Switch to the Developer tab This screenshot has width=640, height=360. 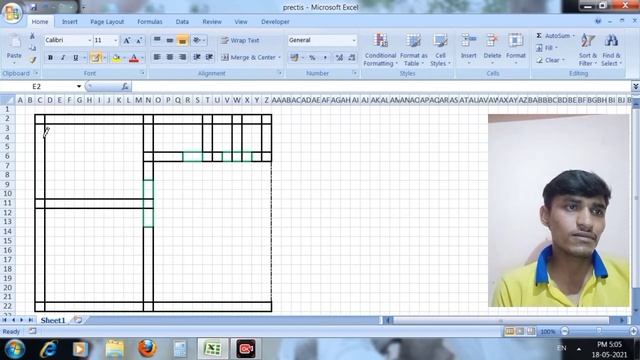point(275,22)
